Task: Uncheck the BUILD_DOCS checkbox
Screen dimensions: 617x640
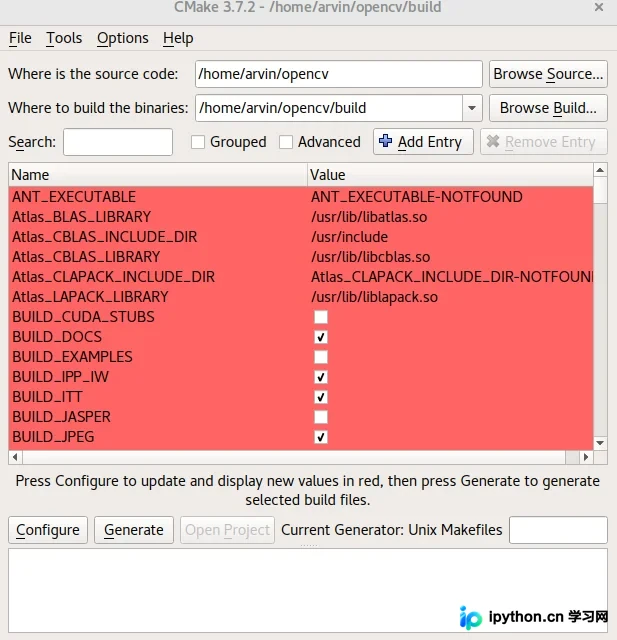Action: click(x=321, y=337)
